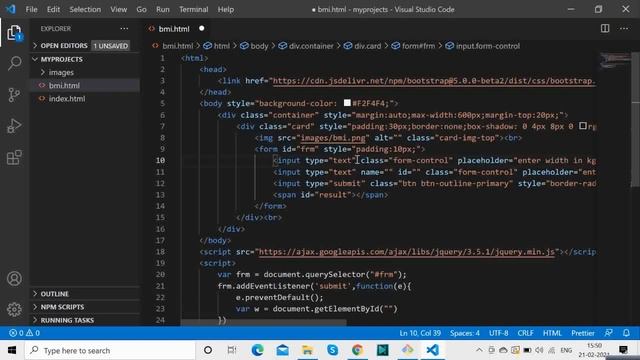Open the Go menu
Image resolution: width=640 pixels, height=360 pixels.
[141, 9]
